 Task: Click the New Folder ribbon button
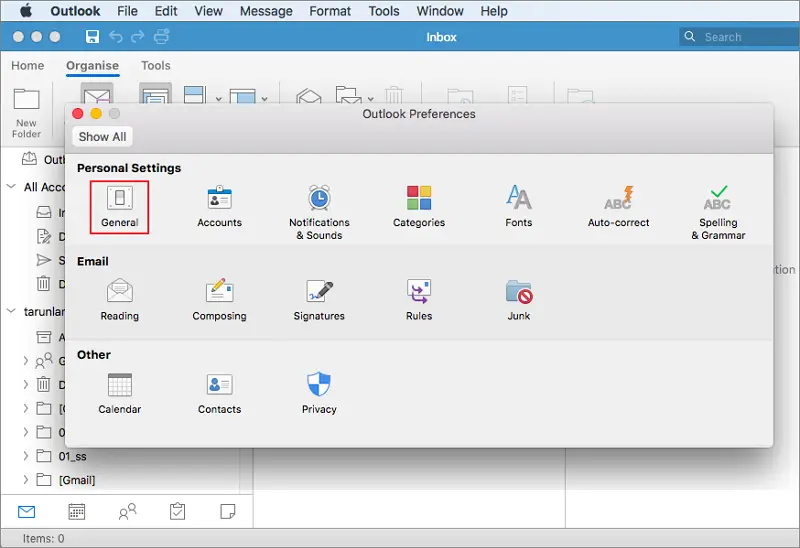pos(27,113)
